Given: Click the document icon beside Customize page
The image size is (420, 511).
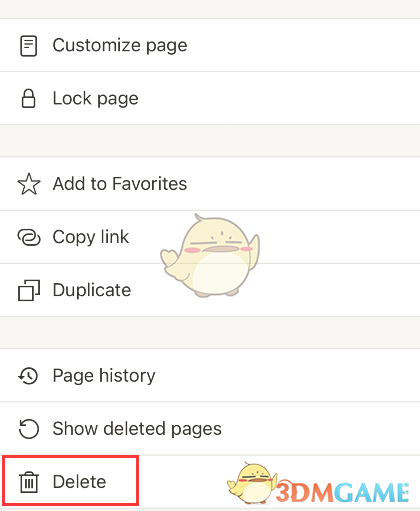Looking at the screenshot, I should [29, 46].
